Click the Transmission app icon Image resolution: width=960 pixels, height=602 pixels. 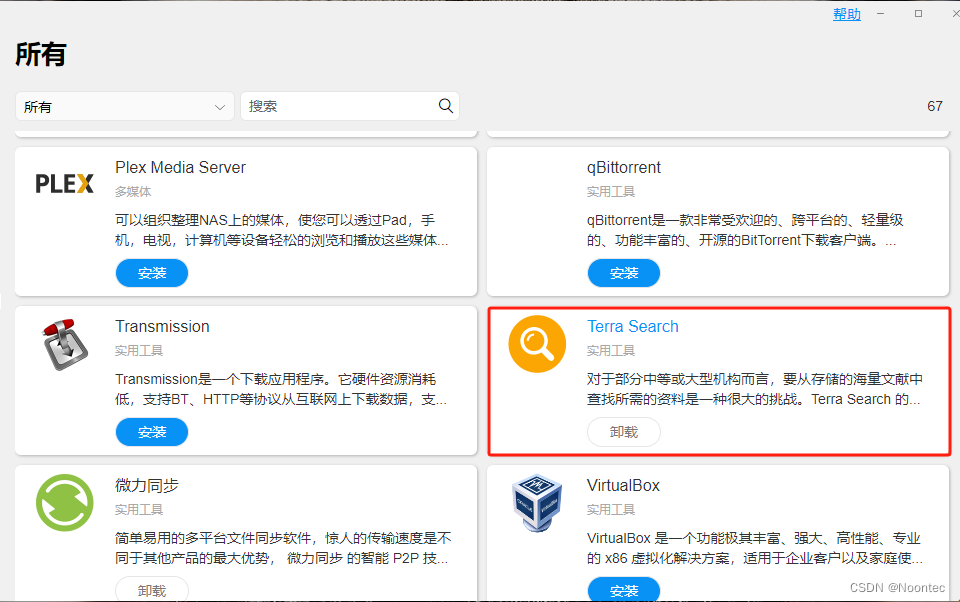tap(65, 344)
